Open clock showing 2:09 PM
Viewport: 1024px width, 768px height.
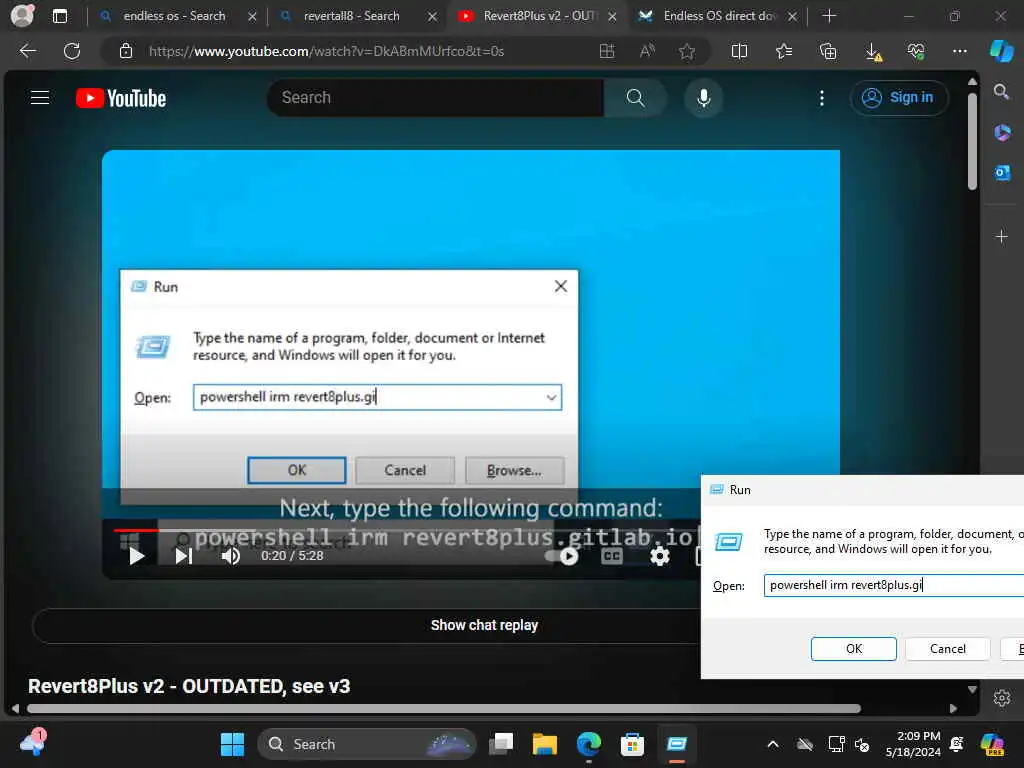913,744
